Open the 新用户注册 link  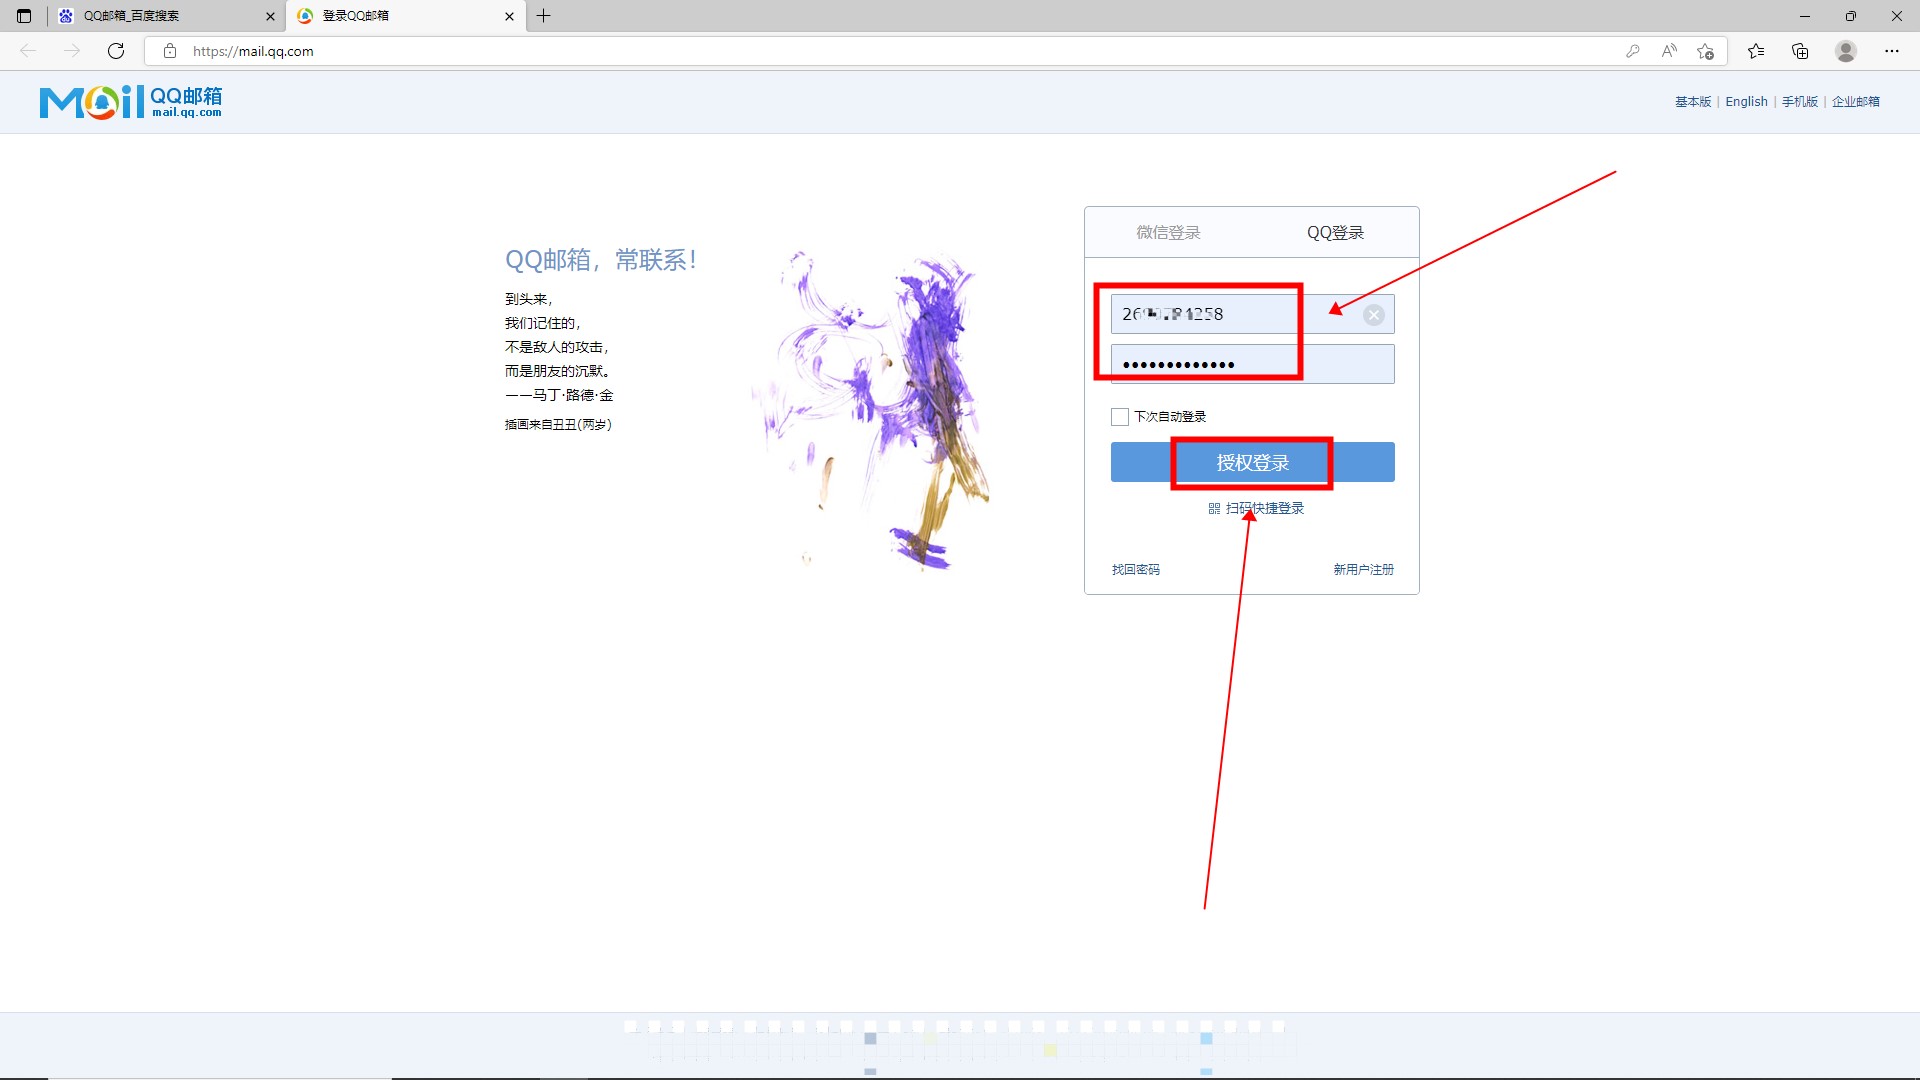1363,570
